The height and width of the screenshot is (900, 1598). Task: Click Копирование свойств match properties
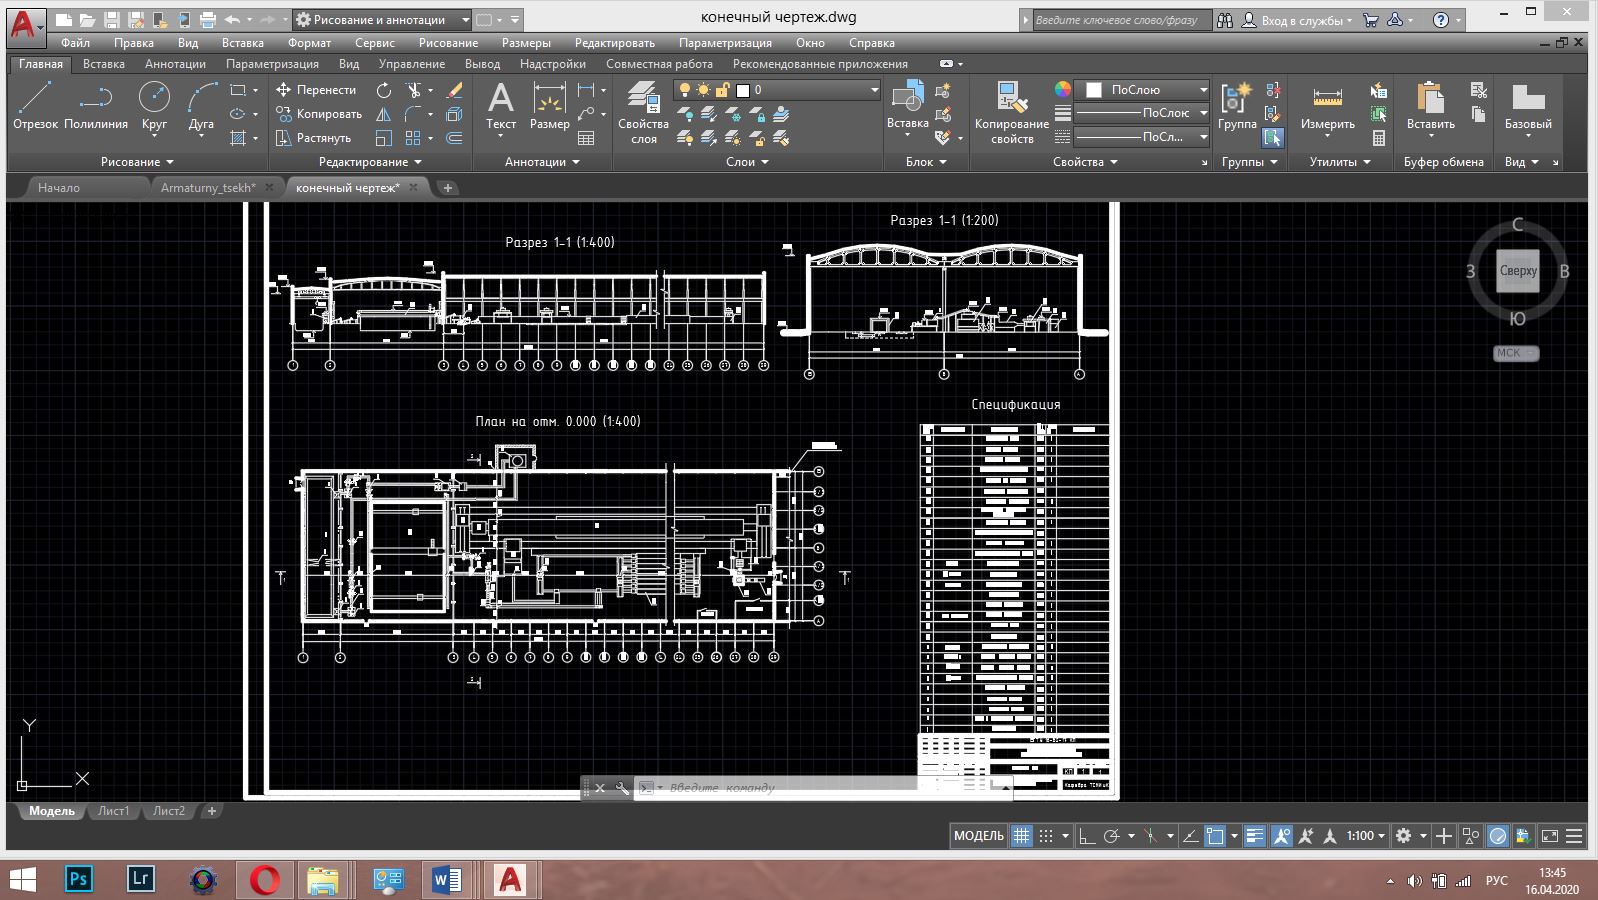tap(1012, 112)
